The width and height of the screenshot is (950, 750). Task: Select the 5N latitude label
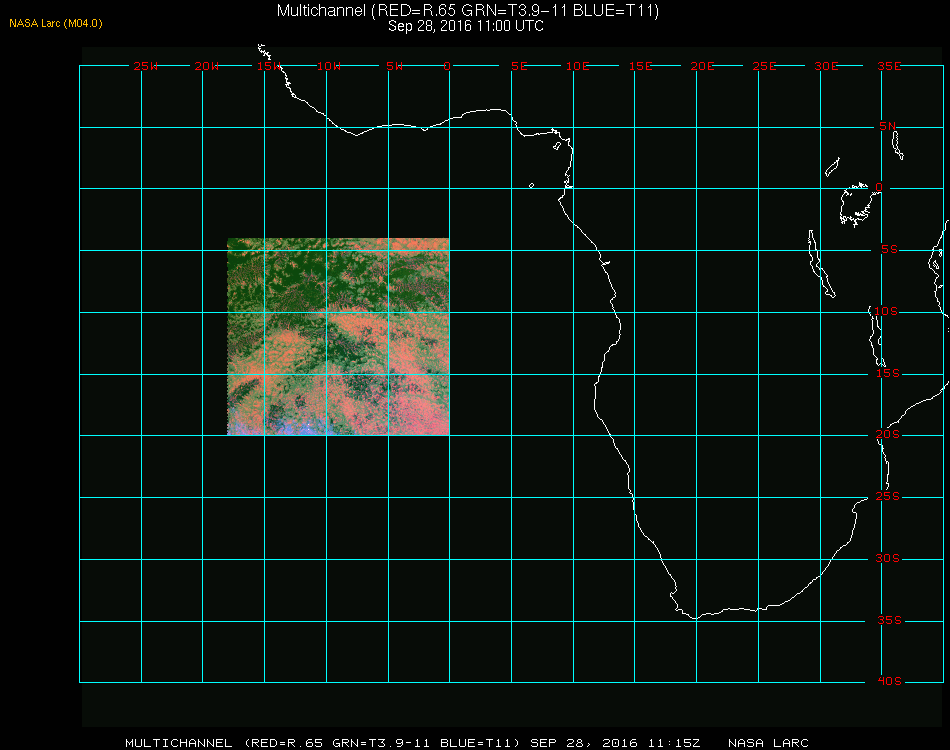point(888,126)
